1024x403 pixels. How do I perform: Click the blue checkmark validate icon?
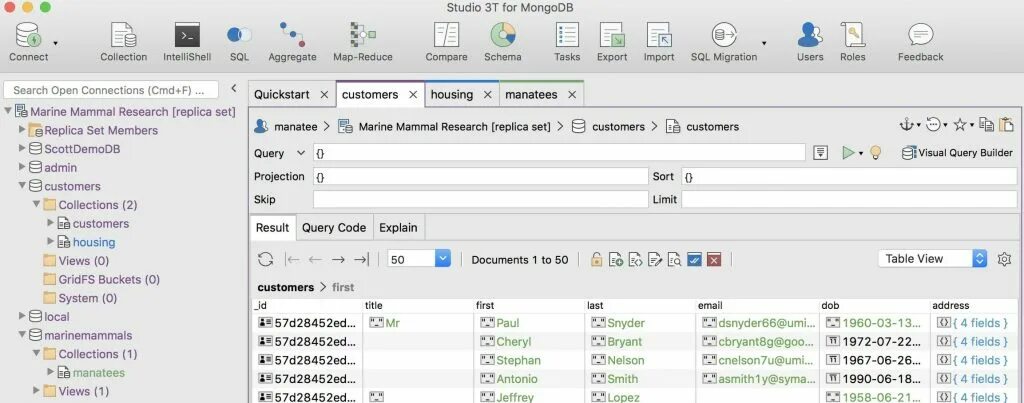pyautogui.click(x=694, y=260)
